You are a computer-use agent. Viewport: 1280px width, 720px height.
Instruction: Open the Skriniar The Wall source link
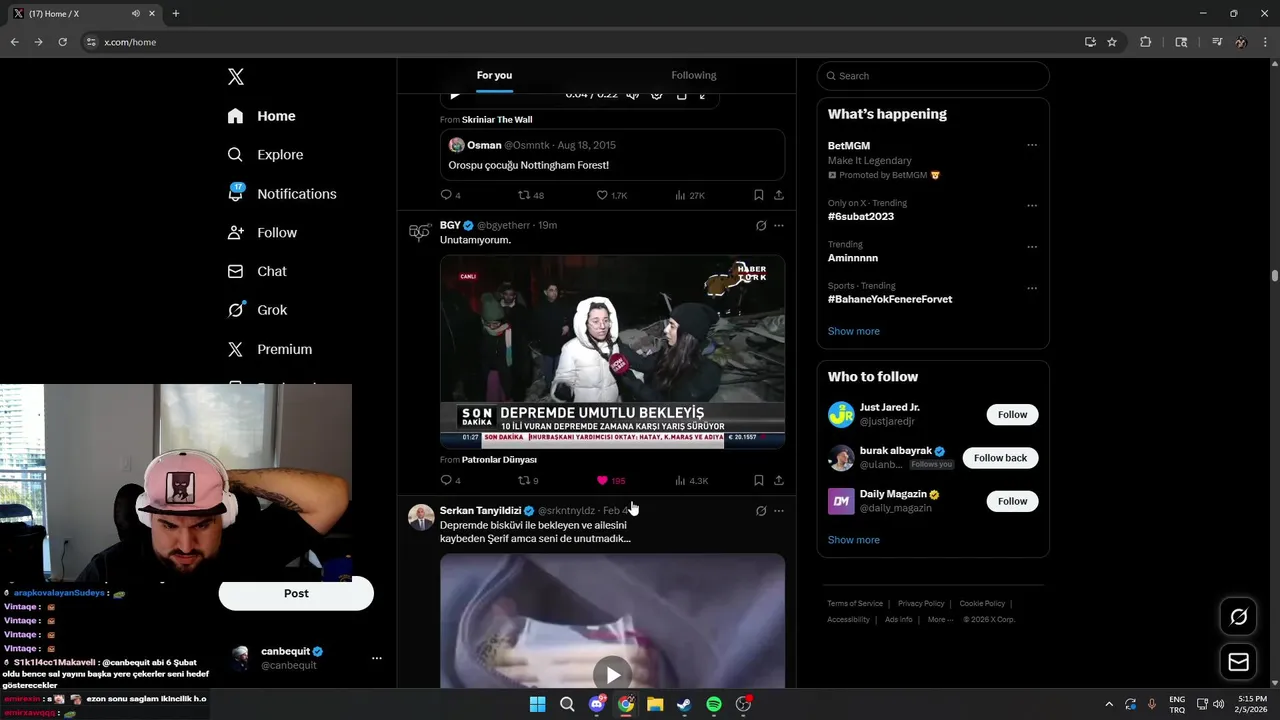click(497, 120)
